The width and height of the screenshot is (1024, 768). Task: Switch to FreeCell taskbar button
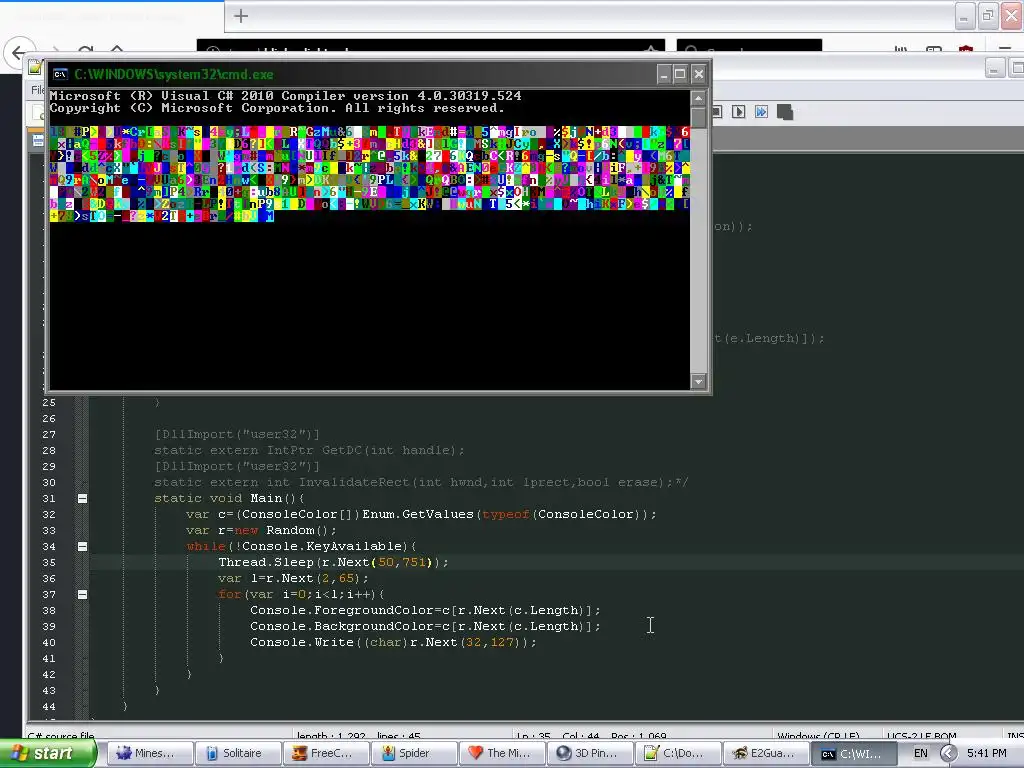[x=327, y=754]
